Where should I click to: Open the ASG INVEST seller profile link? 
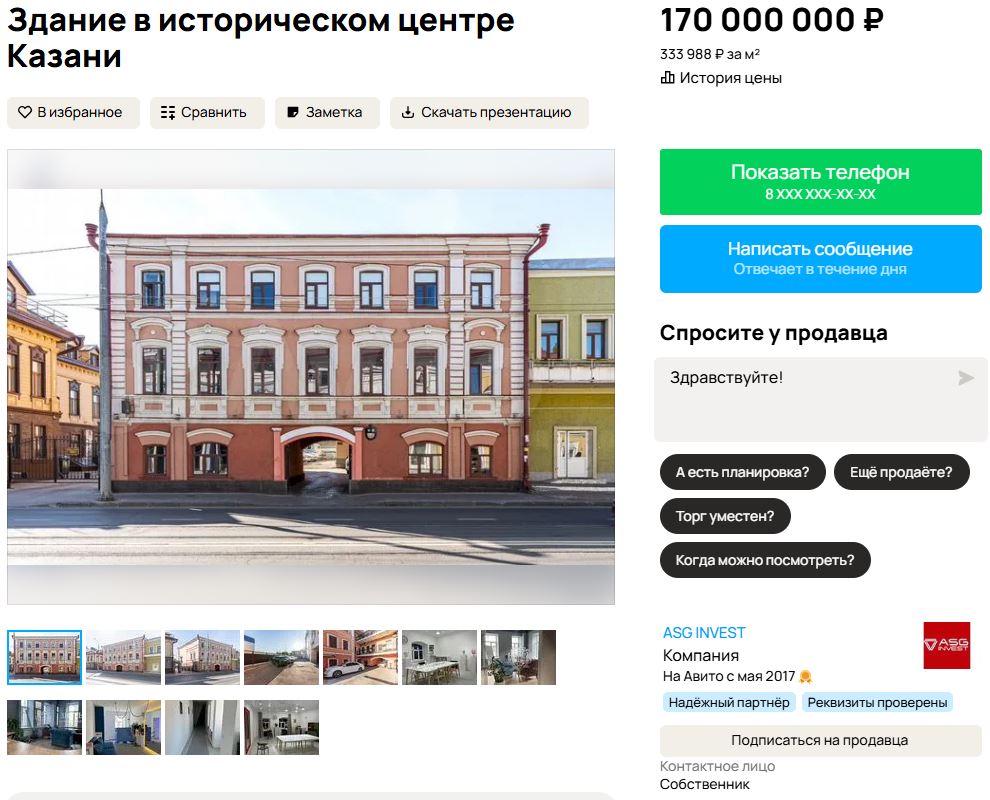click(703, 633)
